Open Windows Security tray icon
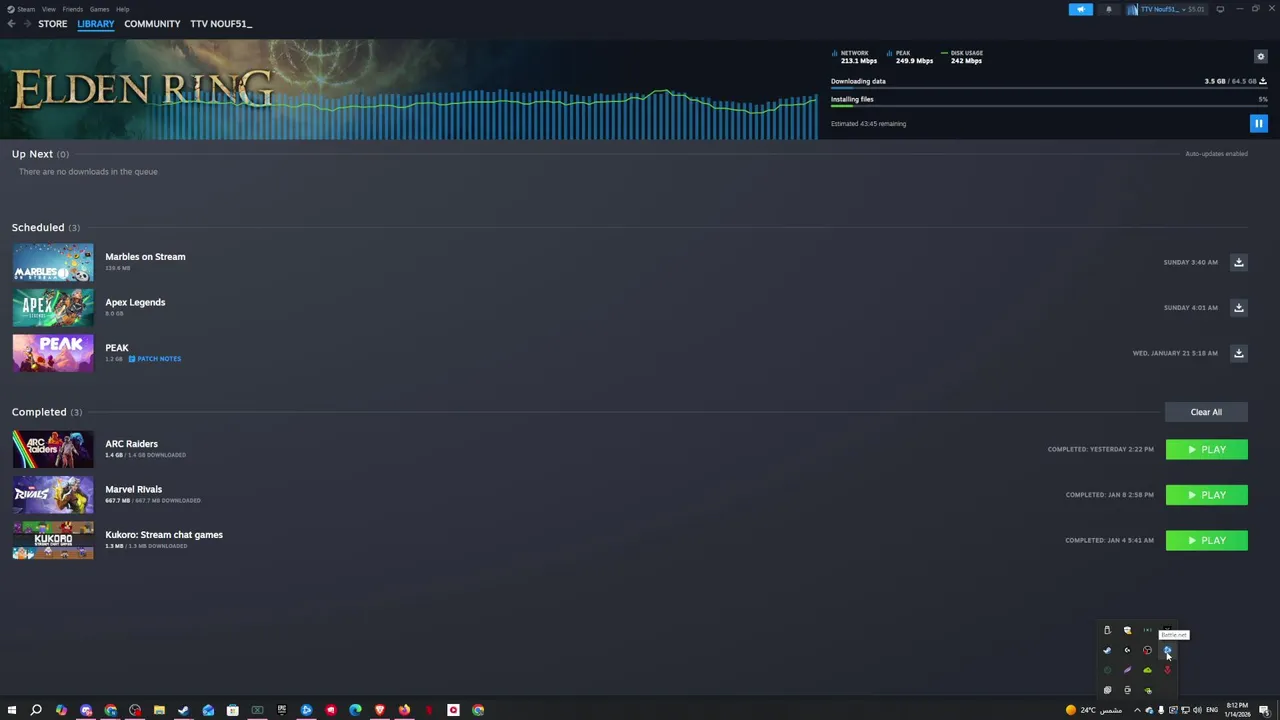 (1127, 630)
